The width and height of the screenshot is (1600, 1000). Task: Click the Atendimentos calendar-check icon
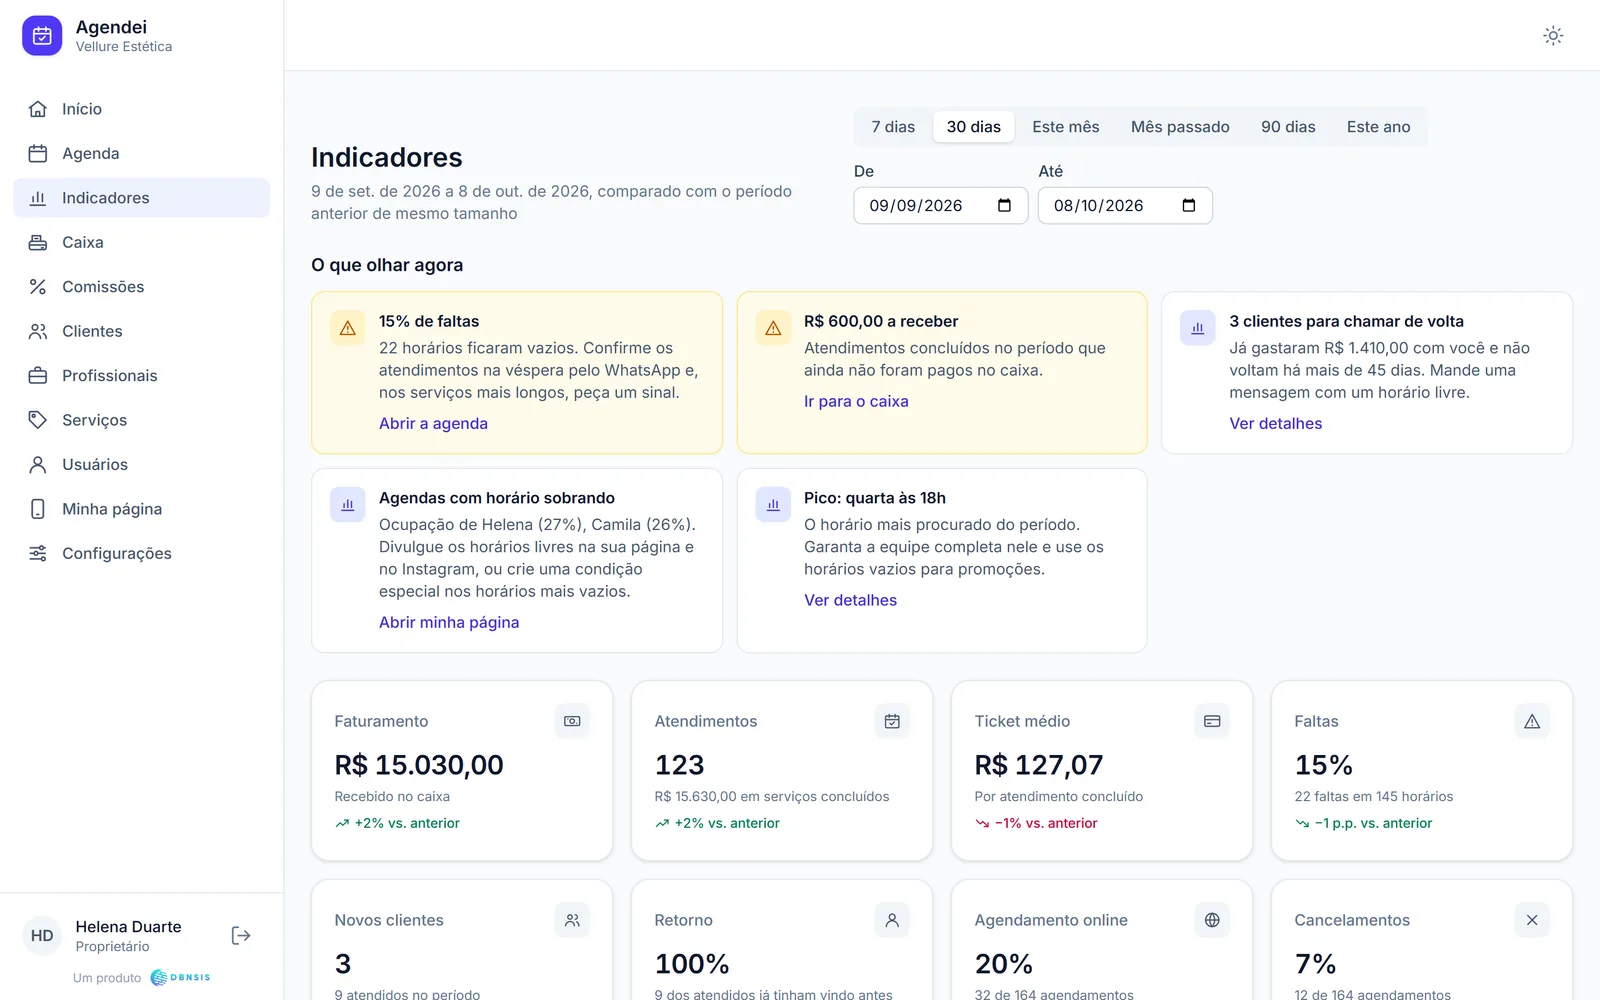pos(892,721)
